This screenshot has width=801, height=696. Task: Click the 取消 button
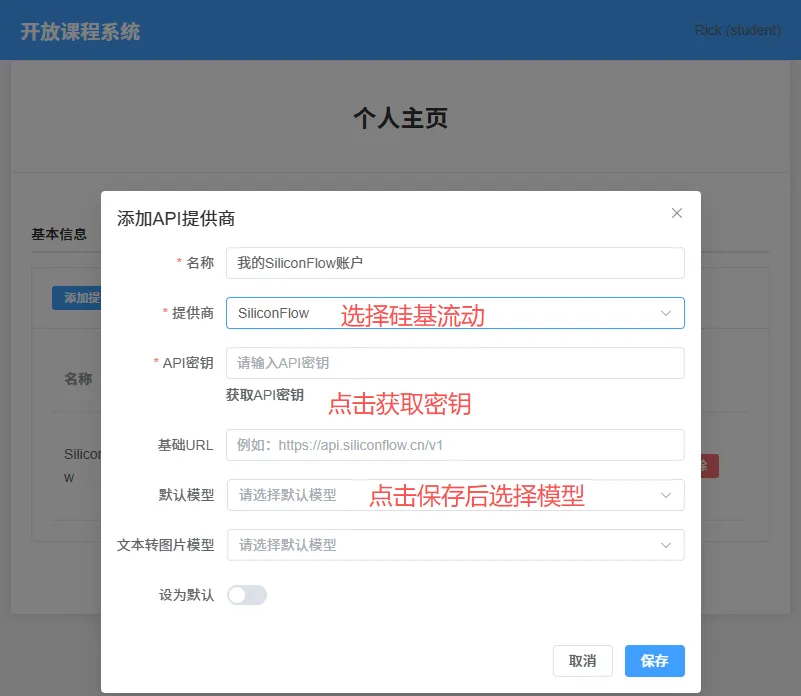[582, 661]
